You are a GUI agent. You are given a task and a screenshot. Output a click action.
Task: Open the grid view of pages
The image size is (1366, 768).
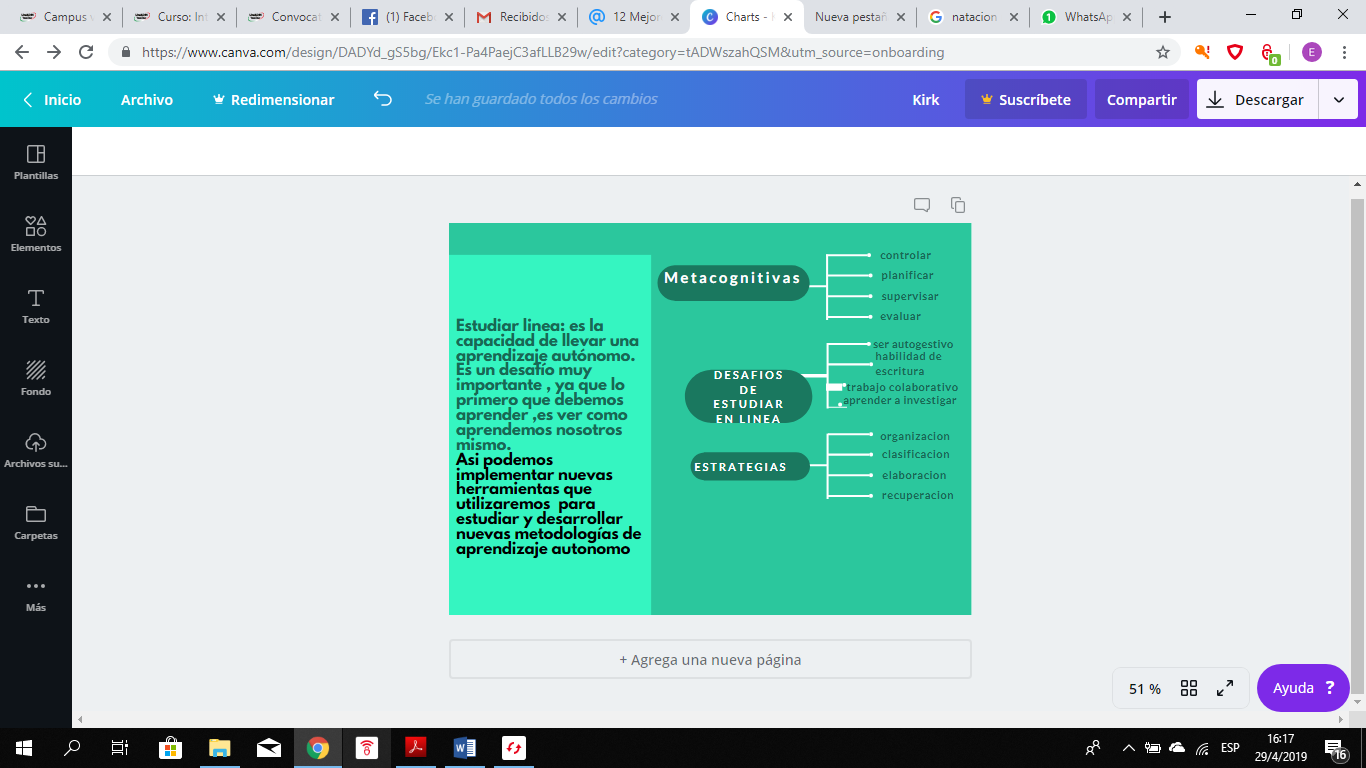1189,688
